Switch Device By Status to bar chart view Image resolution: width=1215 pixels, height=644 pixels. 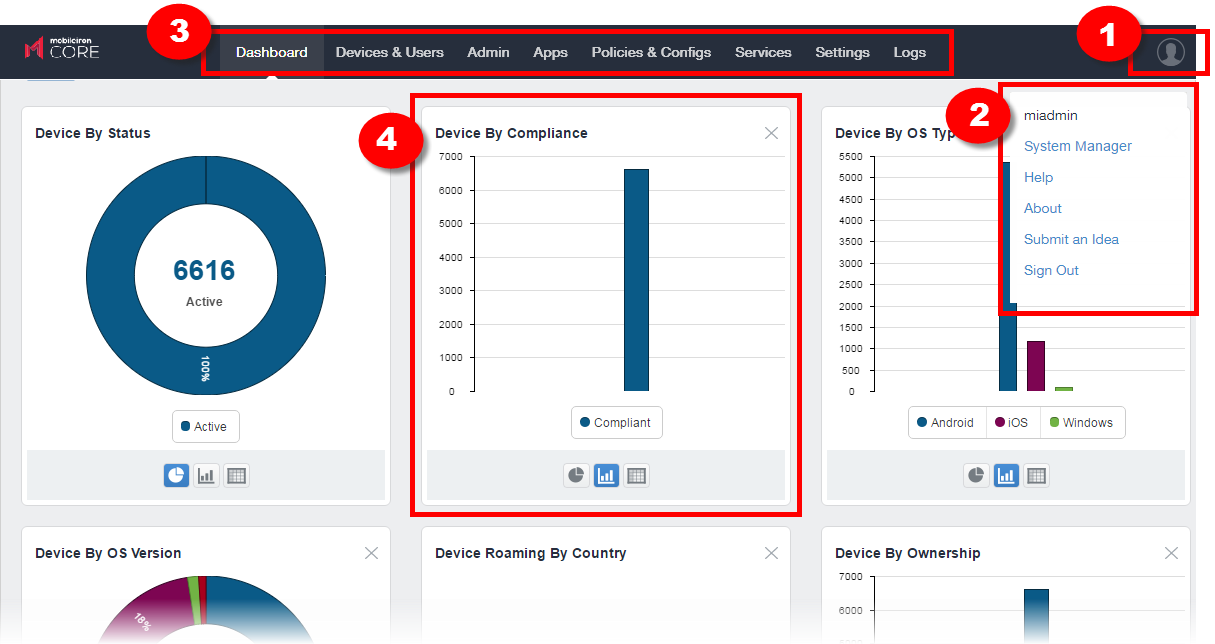pyautogui.click(x=206, y=476)
